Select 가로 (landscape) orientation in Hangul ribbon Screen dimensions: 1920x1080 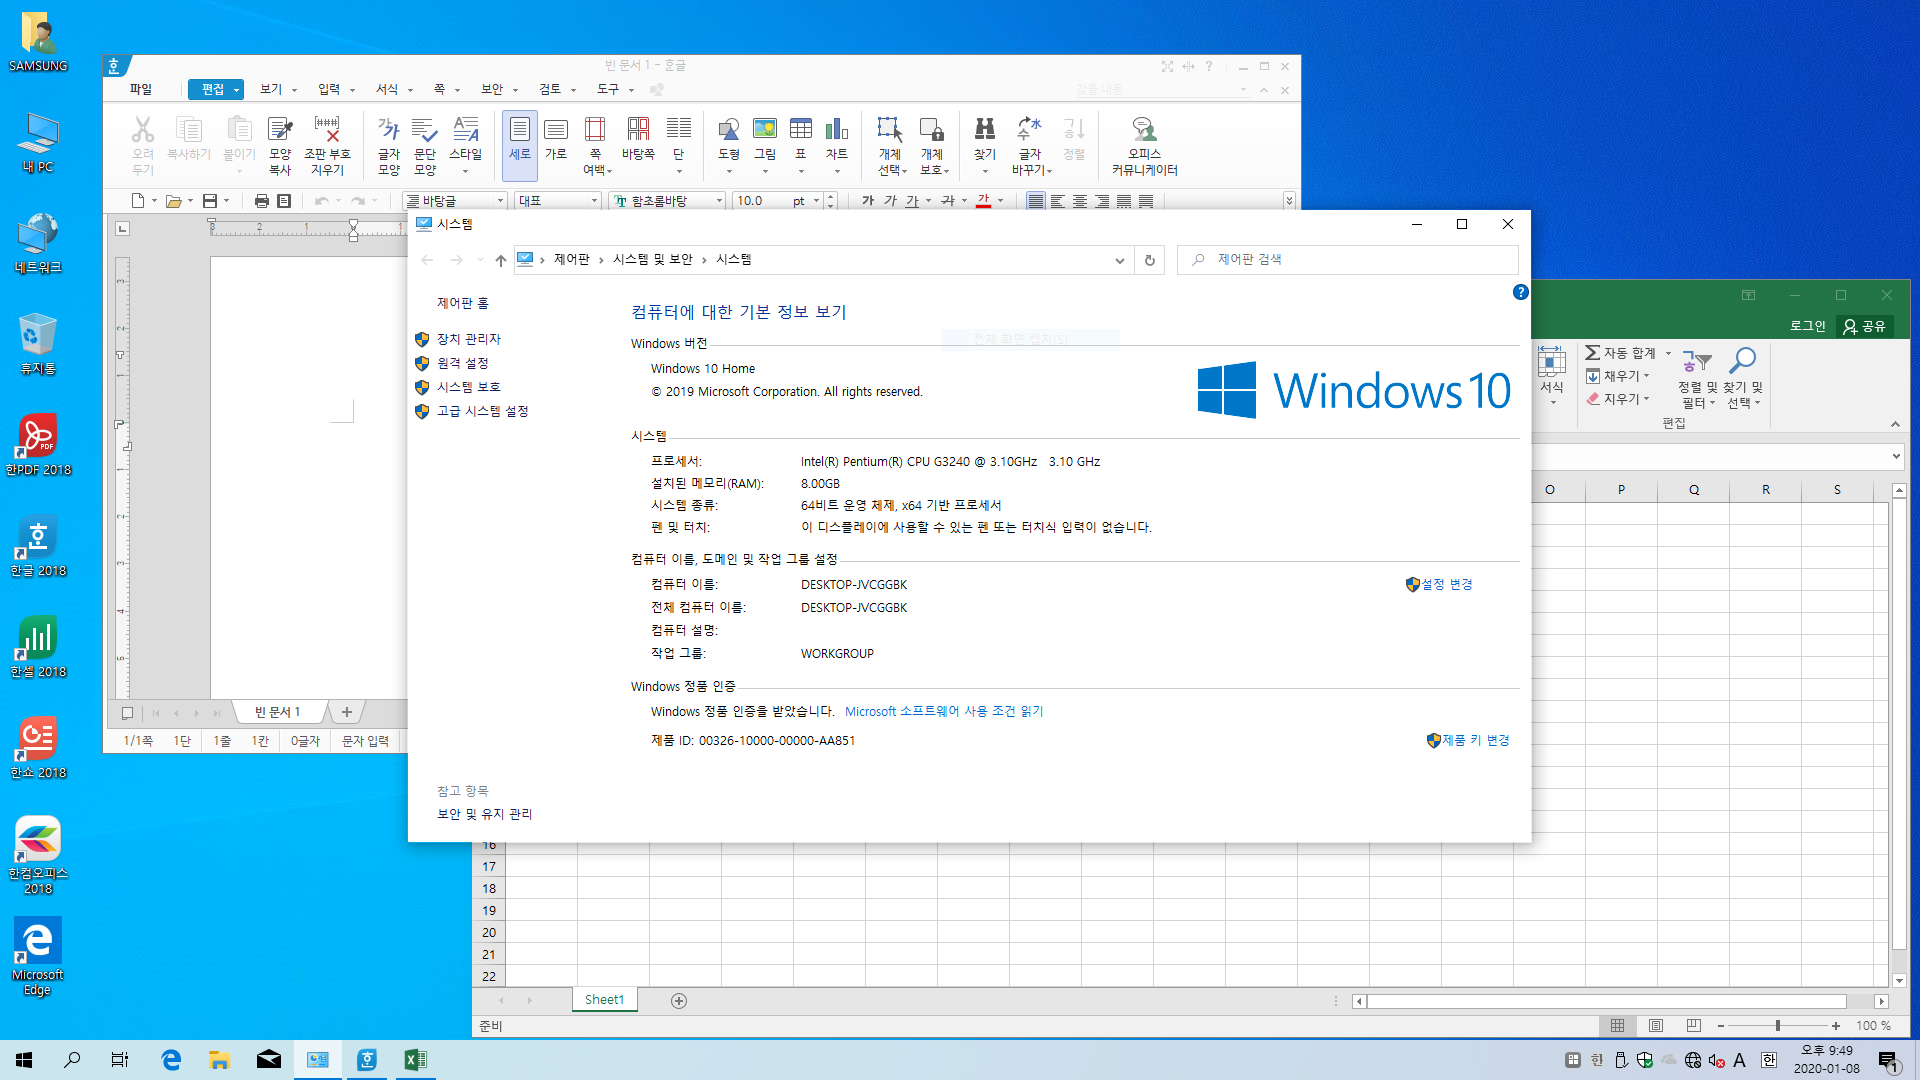click(x=556, y=138)
